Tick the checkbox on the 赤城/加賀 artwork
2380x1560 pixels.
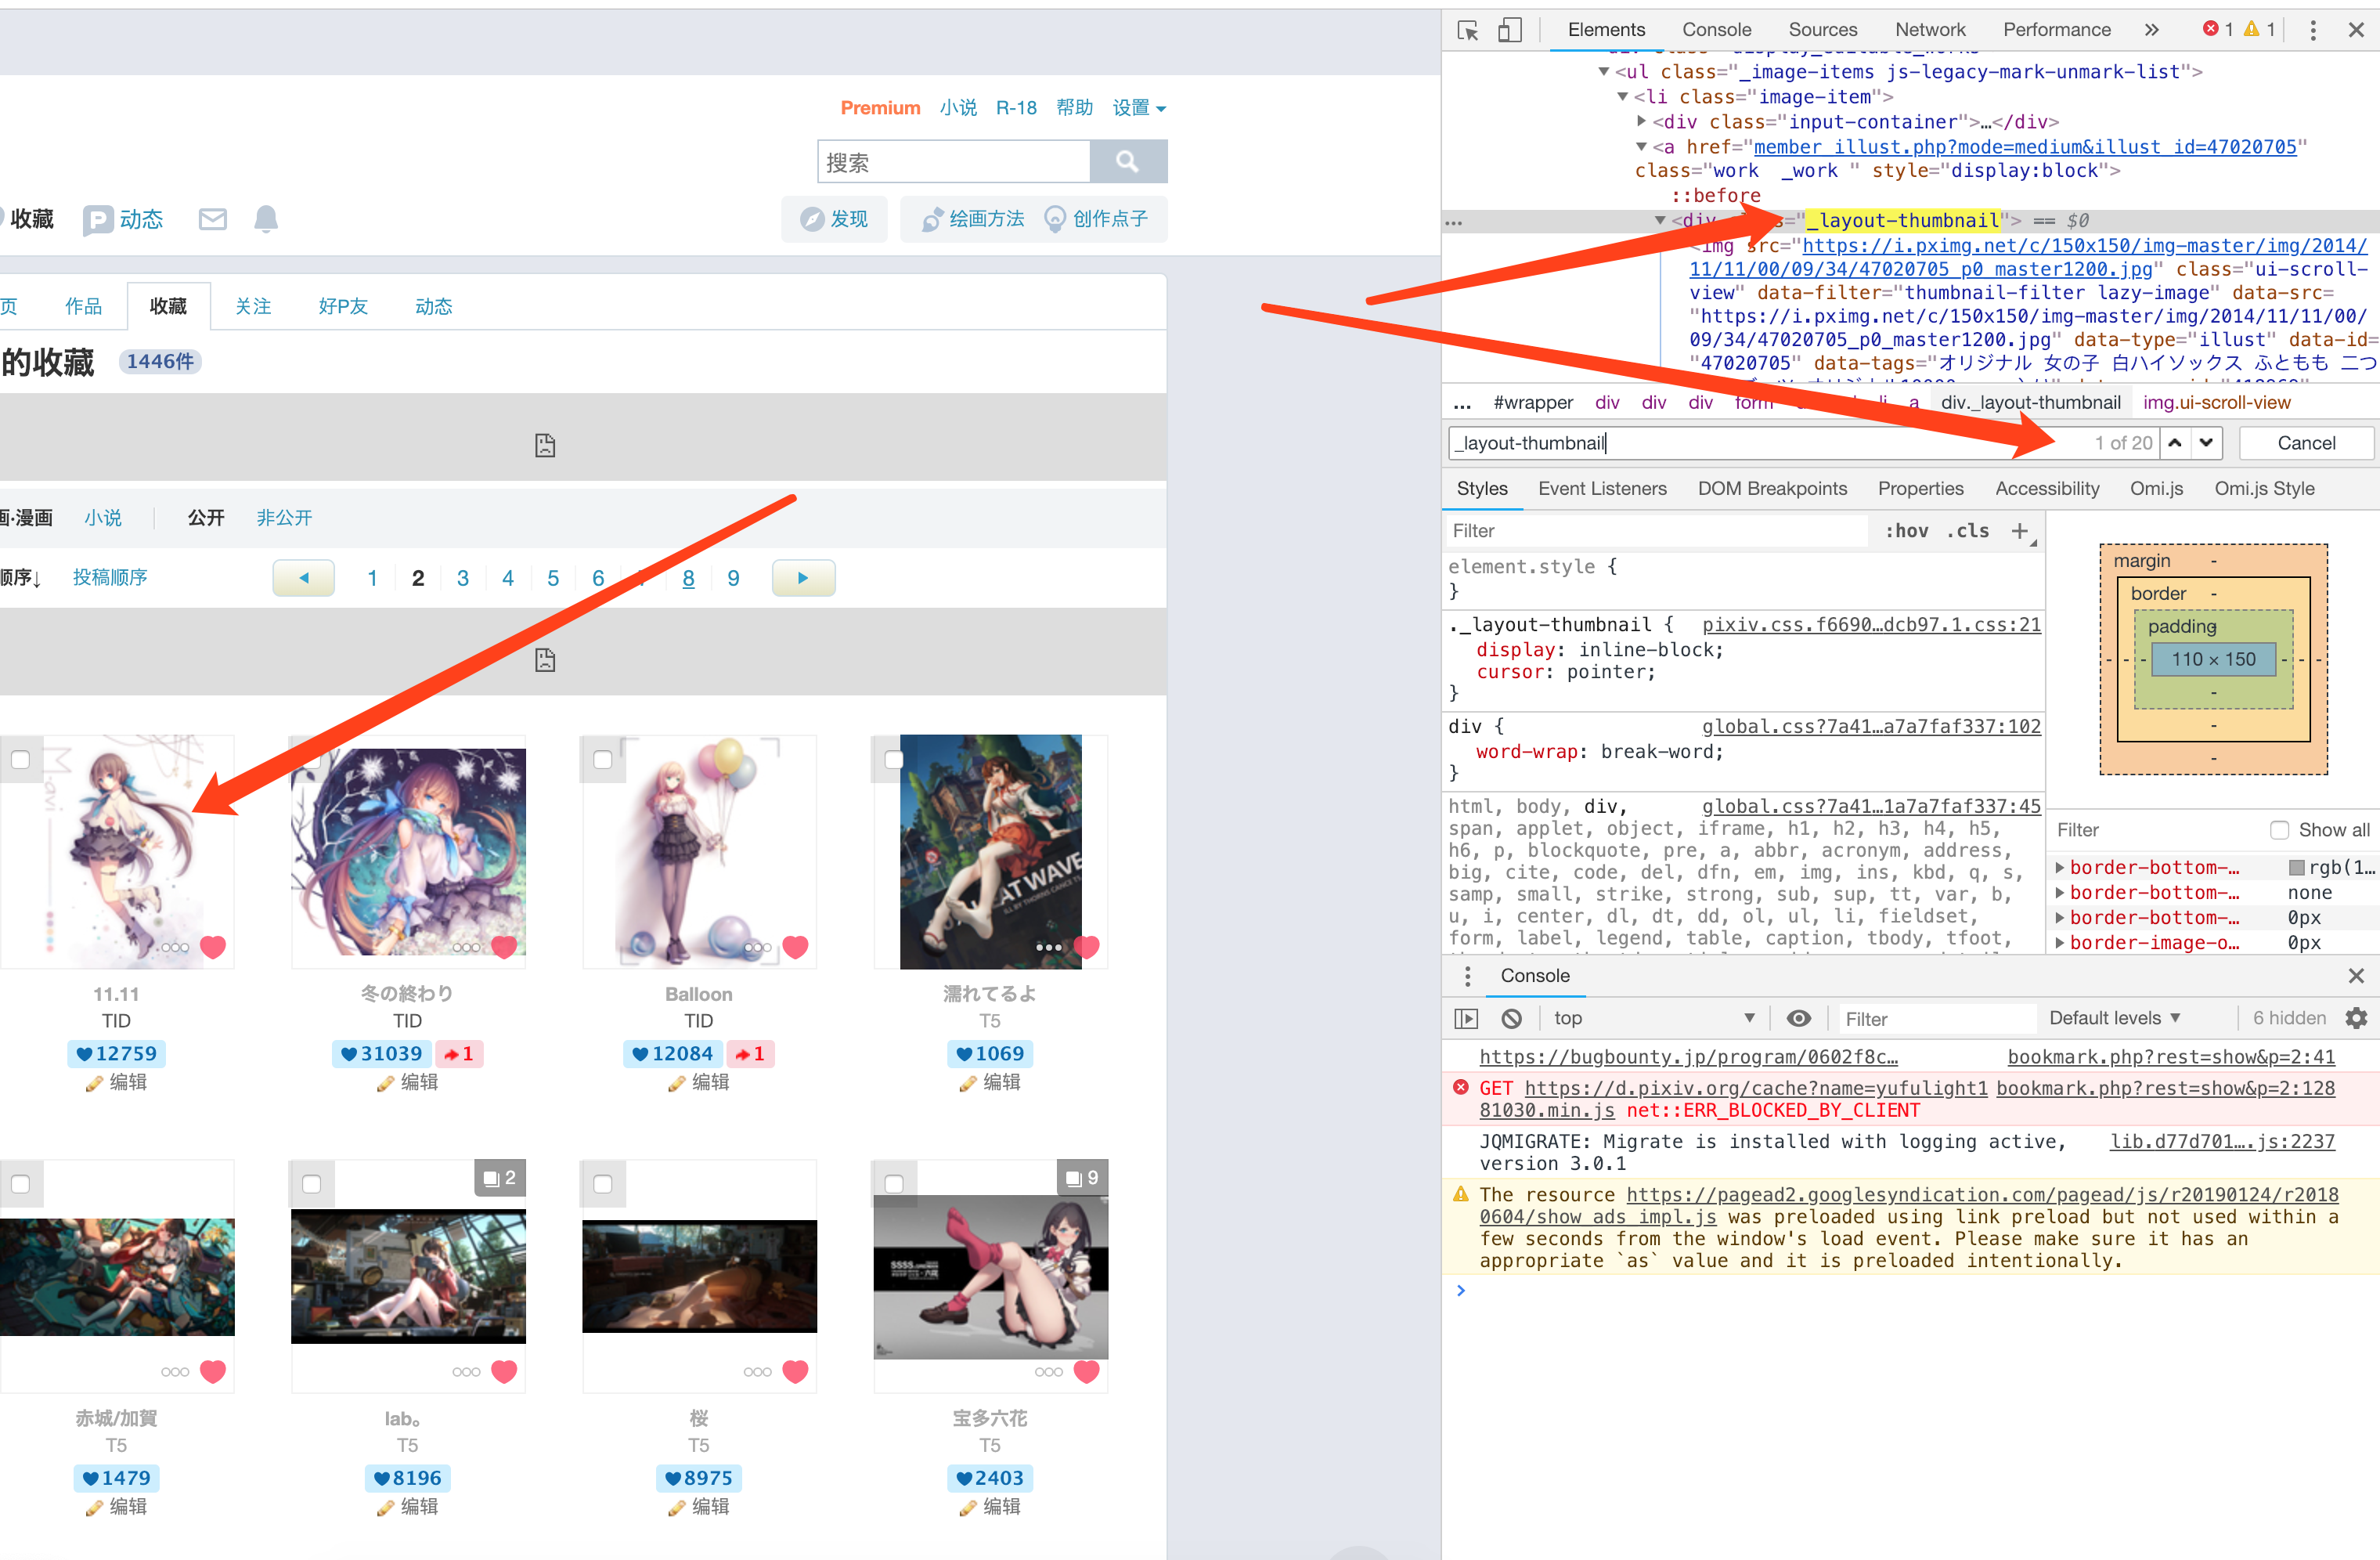click(x=20, y=1184)
